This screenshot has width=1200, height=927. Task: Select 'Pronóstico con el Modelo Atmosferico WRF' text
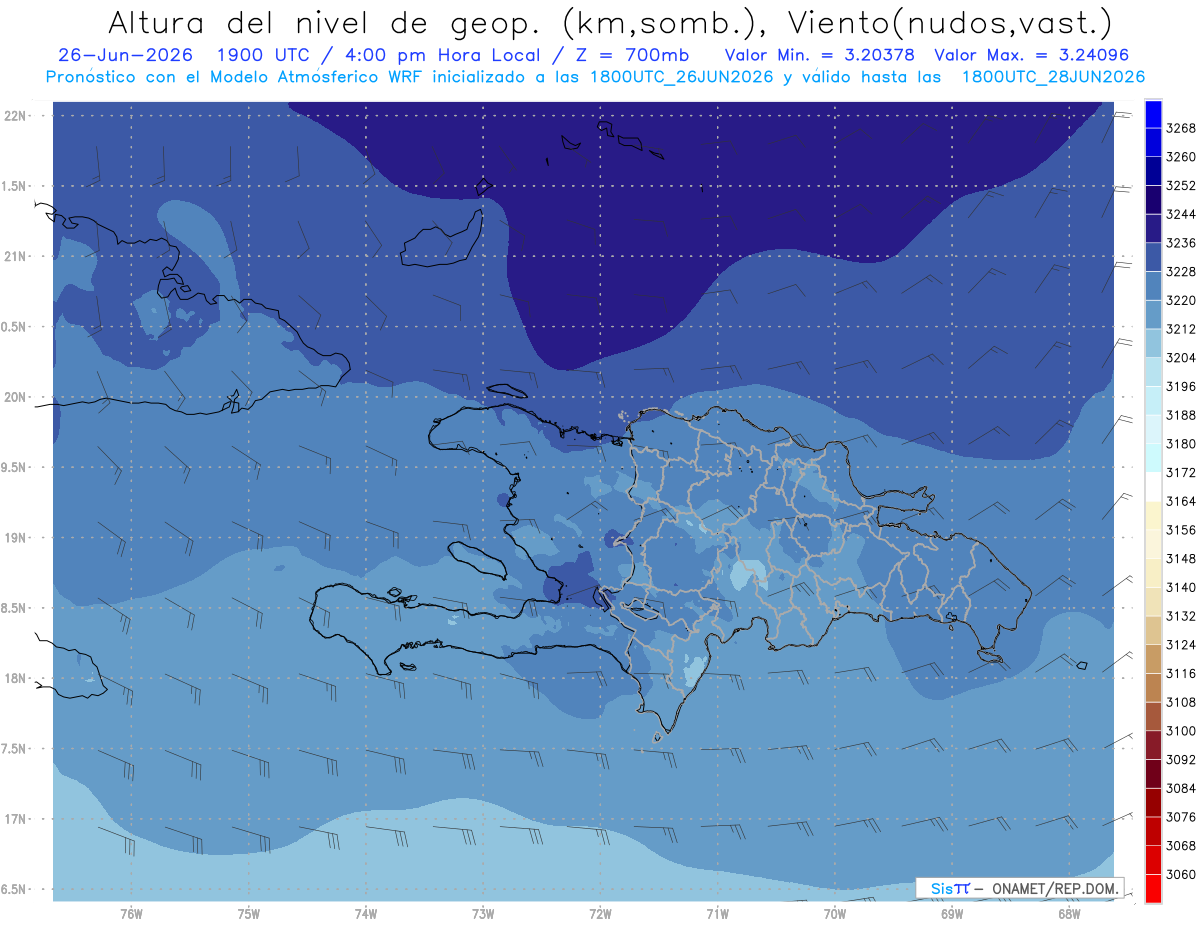[236, 77]
